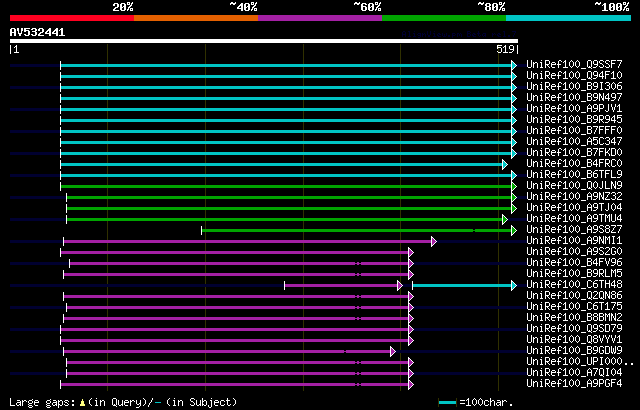Open subject UniRef100_B9I306

point(574,86)
